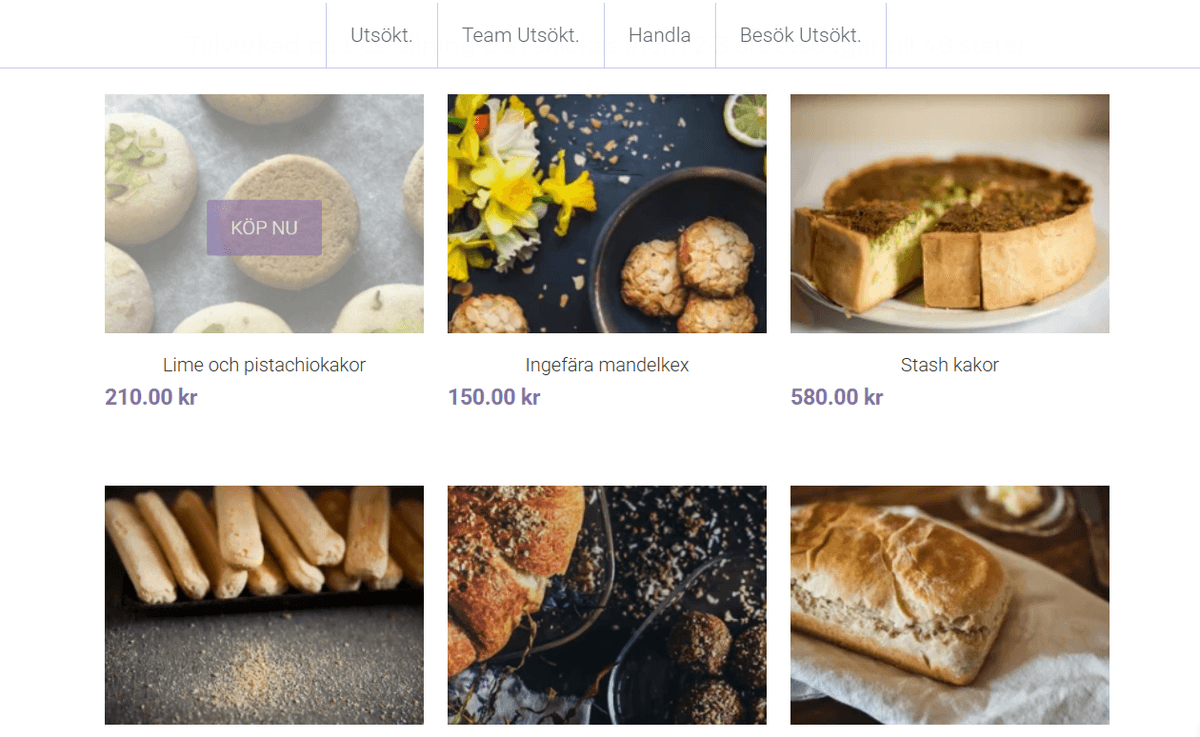Screen dimensions: 1200x737
Task: Click the 210.00 kr price
Action: tap(151, 397)
